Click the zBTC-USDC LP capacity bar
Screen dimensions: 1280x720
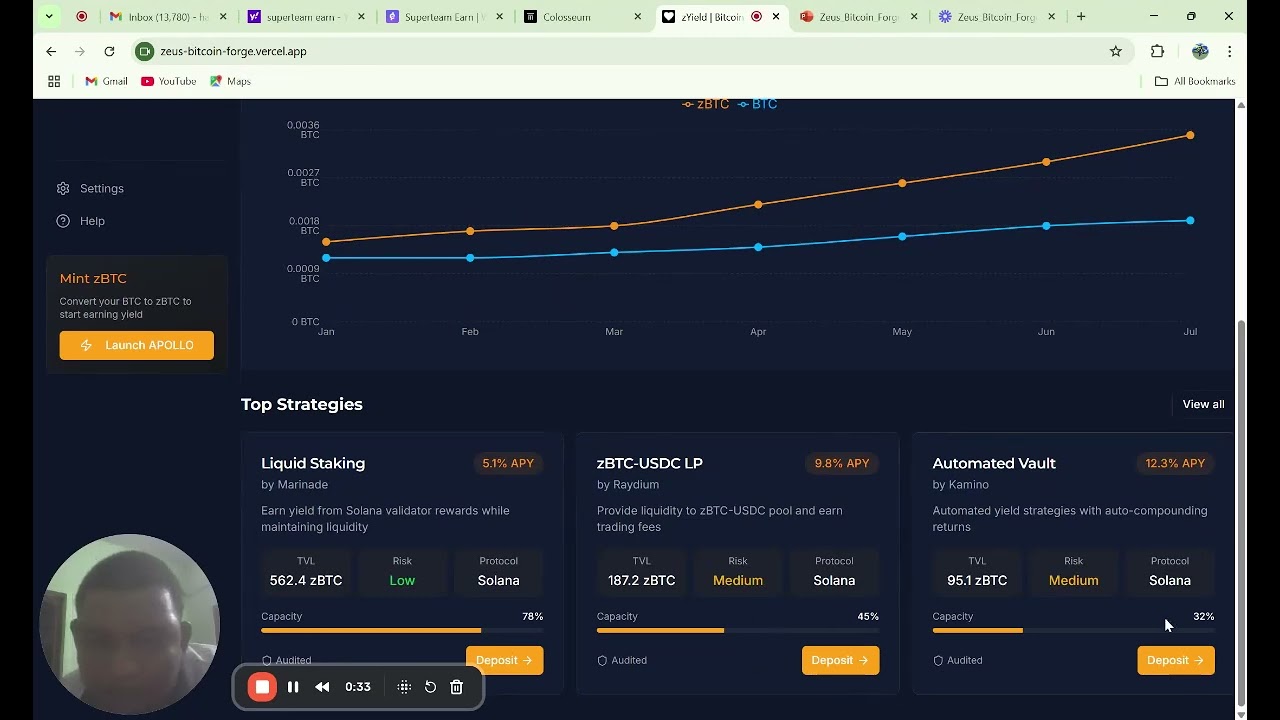point(738,630)
